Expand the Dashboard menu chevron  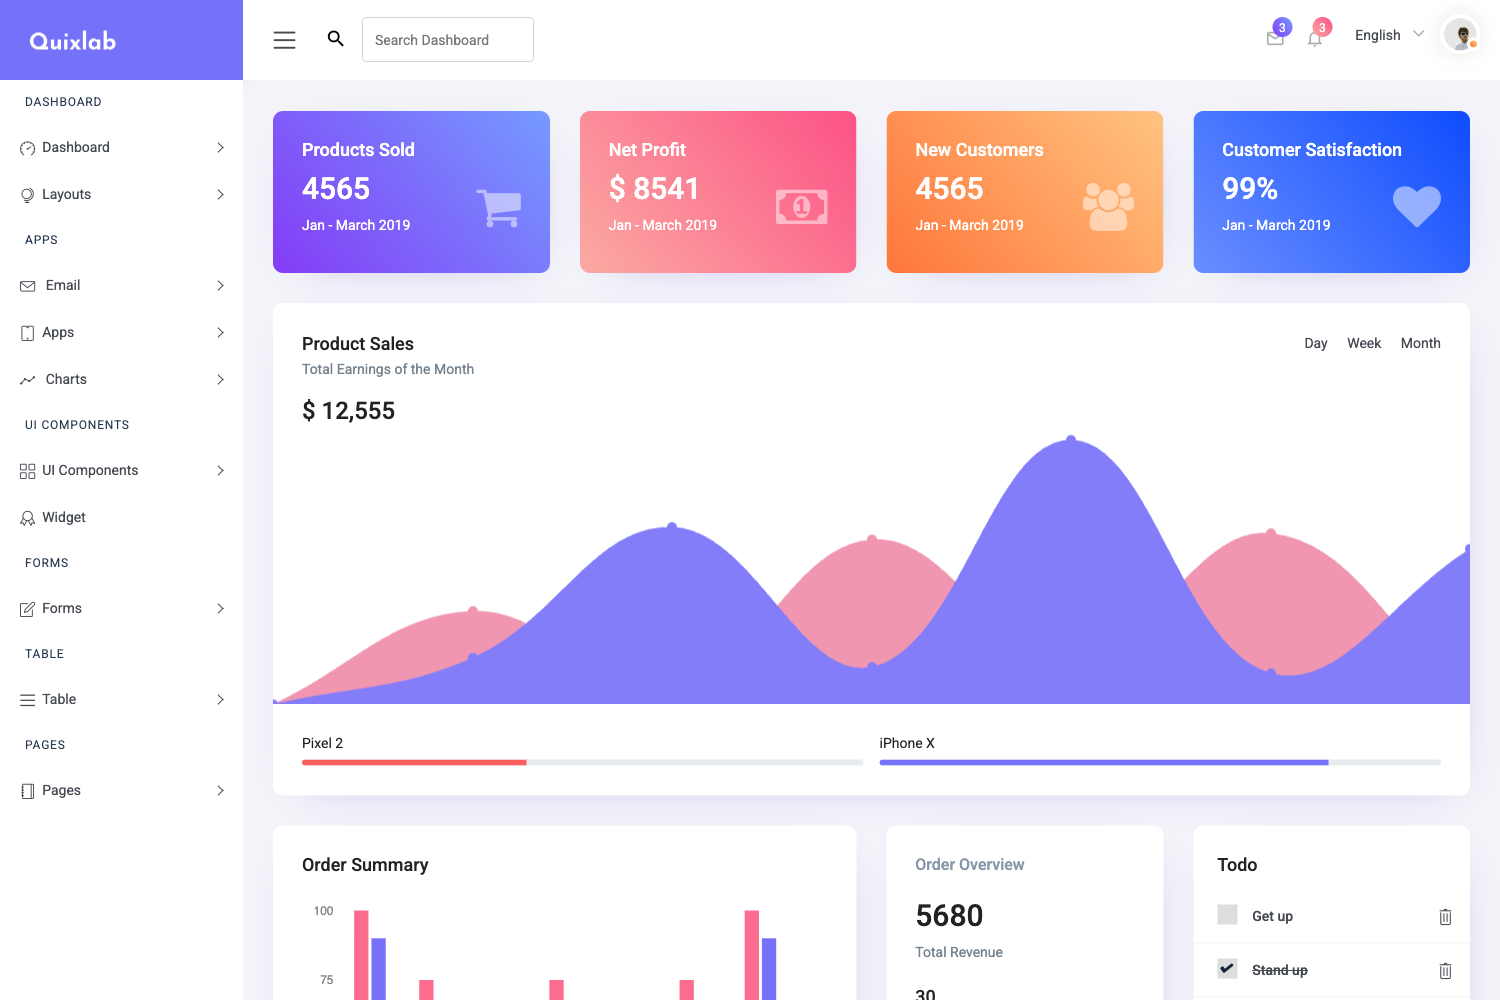tap(220, 148)
